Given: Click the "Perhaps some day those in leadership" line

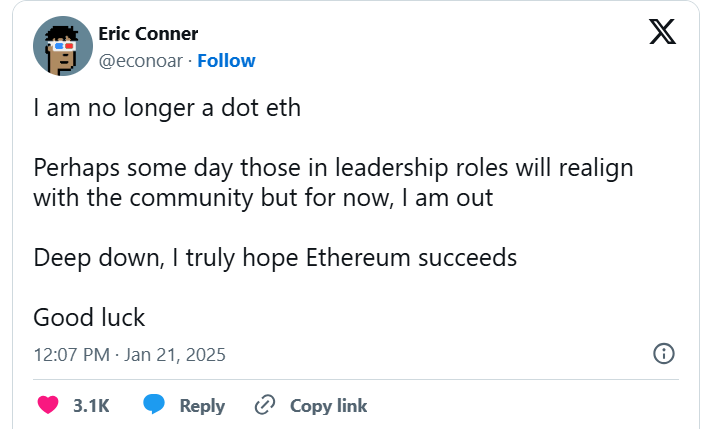Looking at the screenshot, I should [x=333, y=167].
